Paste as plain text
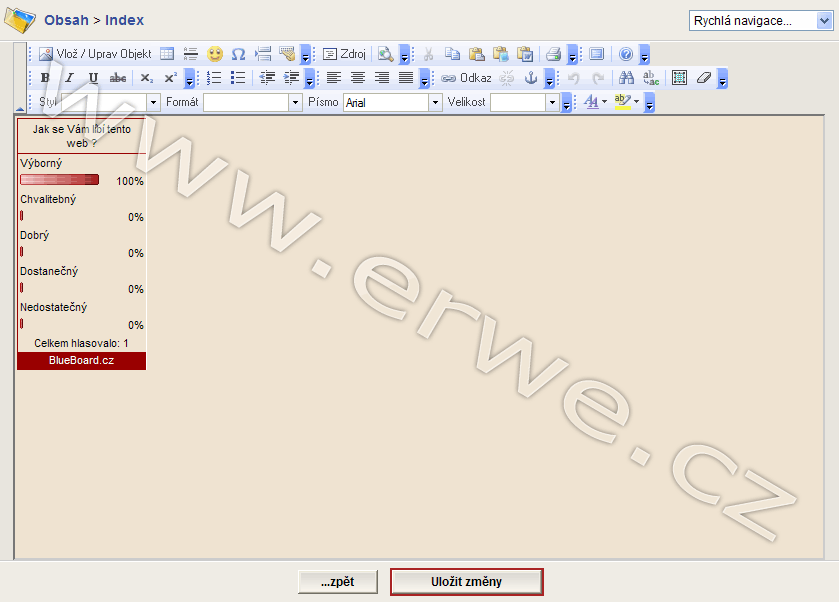The height and width of the screenshot is (602, 839). [x=501, y=54]
